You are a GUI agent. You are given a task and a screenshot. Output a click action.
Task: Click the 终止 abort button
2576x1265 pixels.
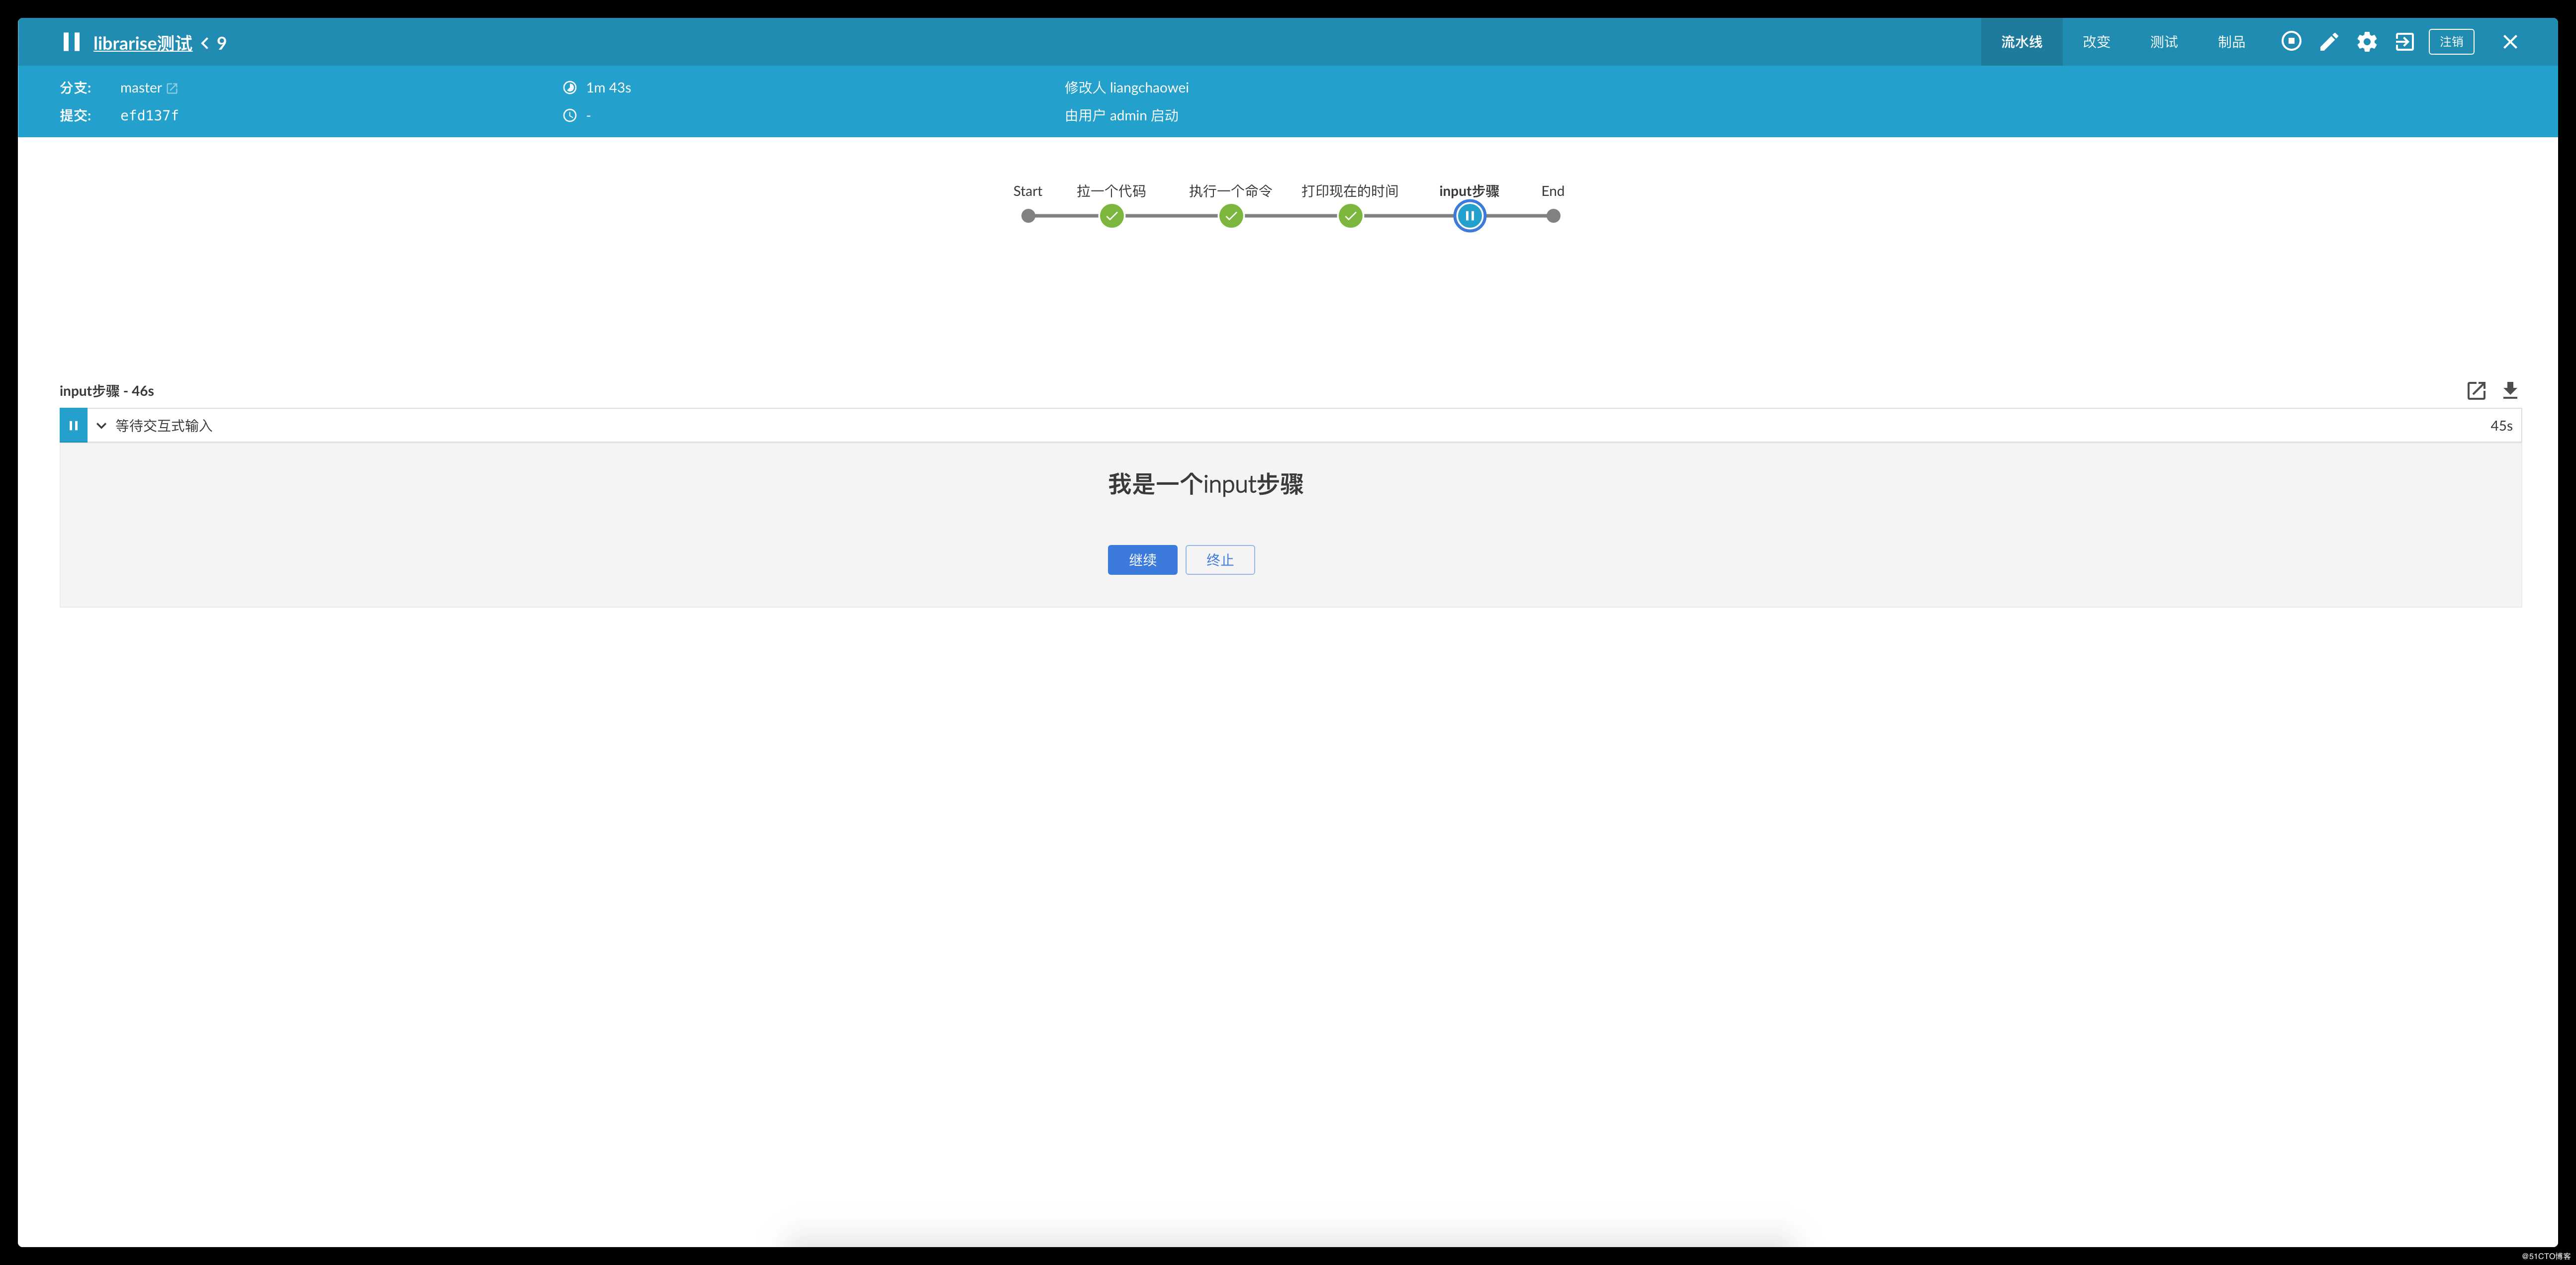pos(1220,559)
